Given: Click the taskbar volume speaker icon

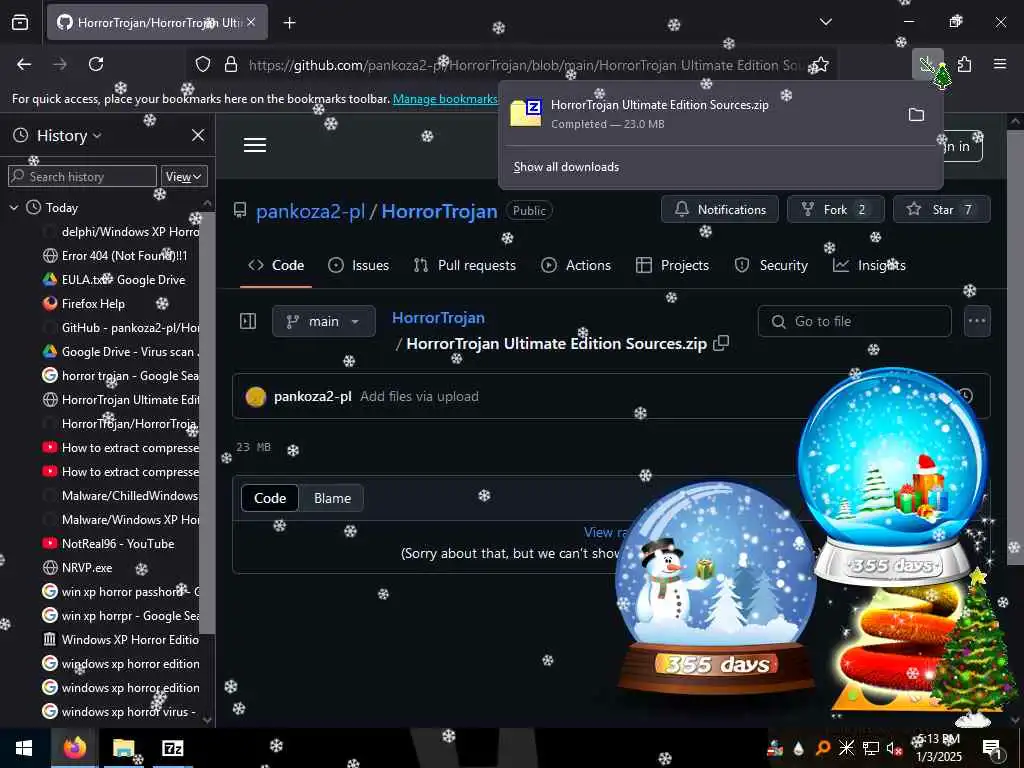Looking at the screenshot, I should pos(893,749).
